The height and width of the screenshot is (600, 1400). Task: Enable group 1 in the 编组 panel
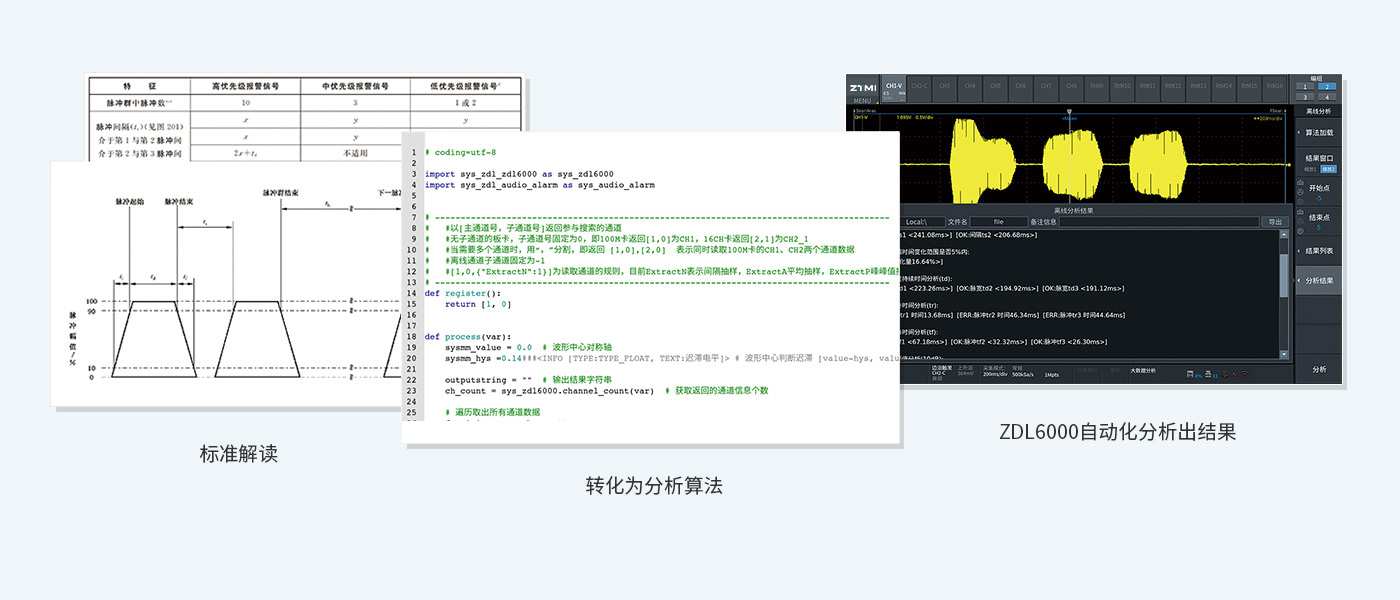[1306, 88]
